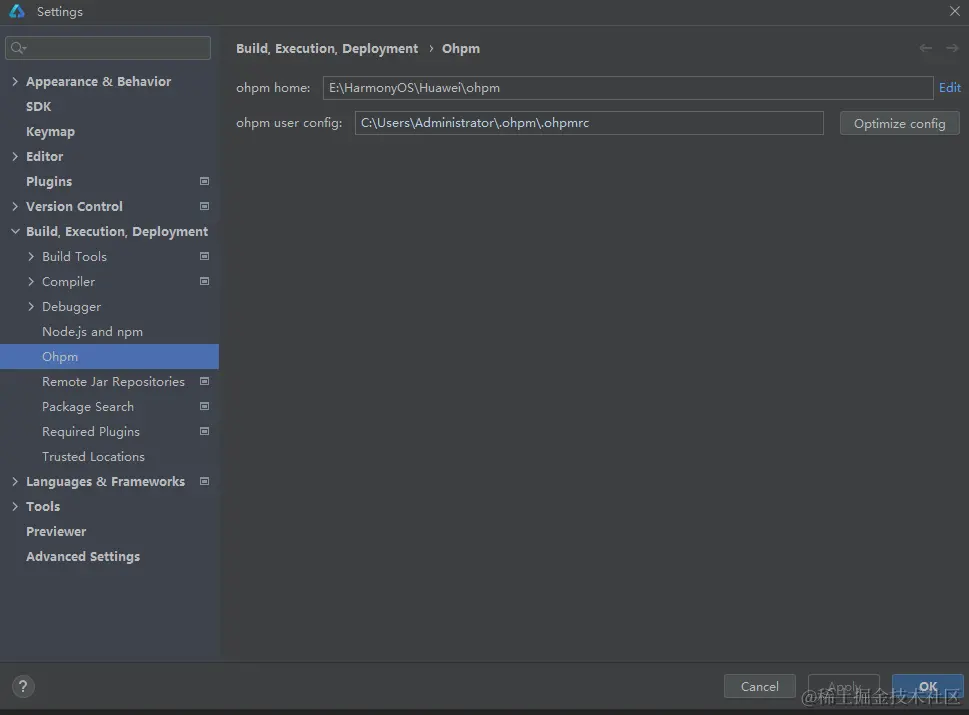Click the project-level icon beside Remote Jar Repositories
969x715 pixels.
(205, 381)
